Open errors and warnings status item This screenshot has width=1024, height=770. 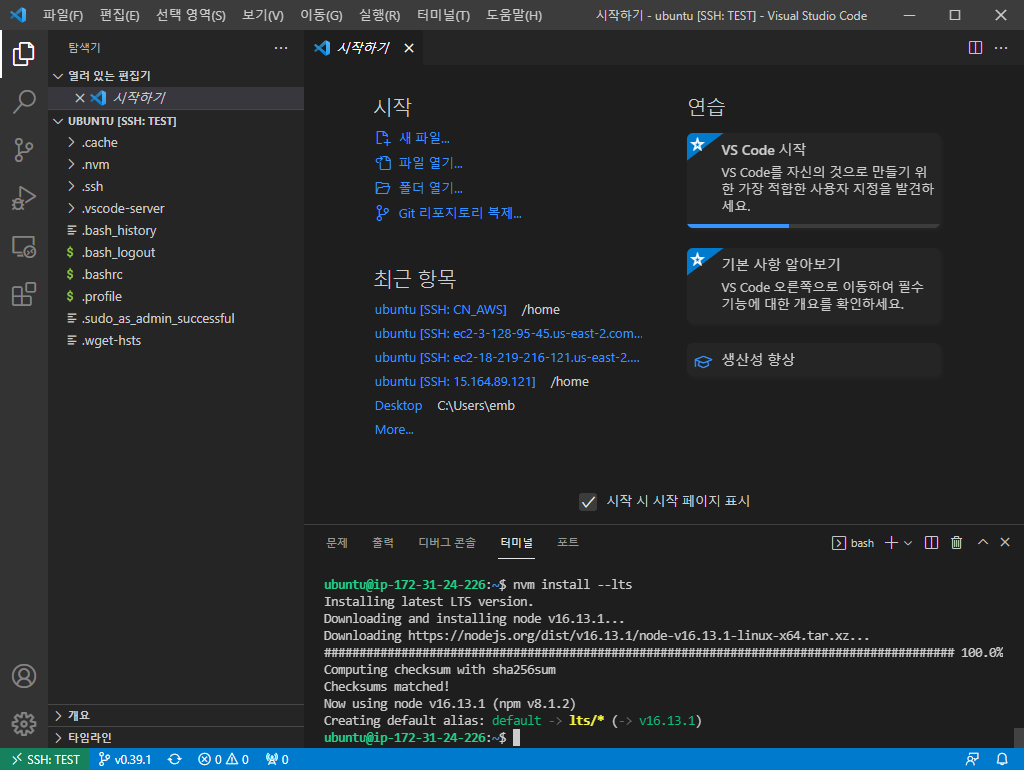click(x=223, y=759)
